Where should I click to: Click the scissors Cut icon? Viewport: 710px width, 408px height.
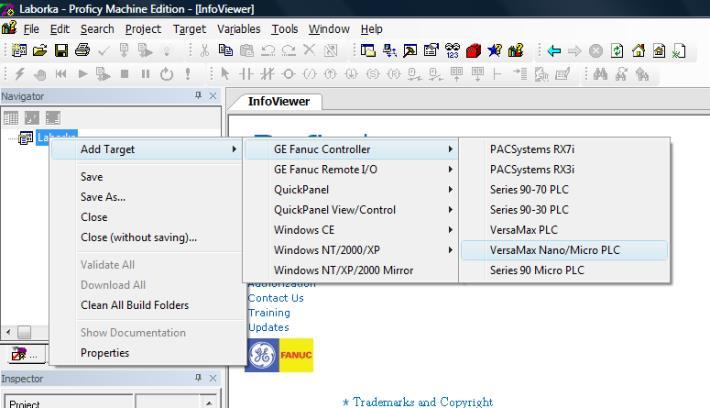coord(205,50)
